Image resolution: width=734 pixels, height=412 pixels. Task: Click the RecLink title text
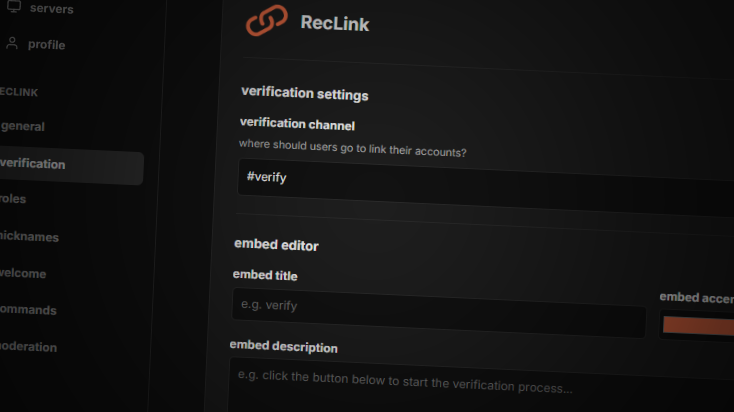335,23
